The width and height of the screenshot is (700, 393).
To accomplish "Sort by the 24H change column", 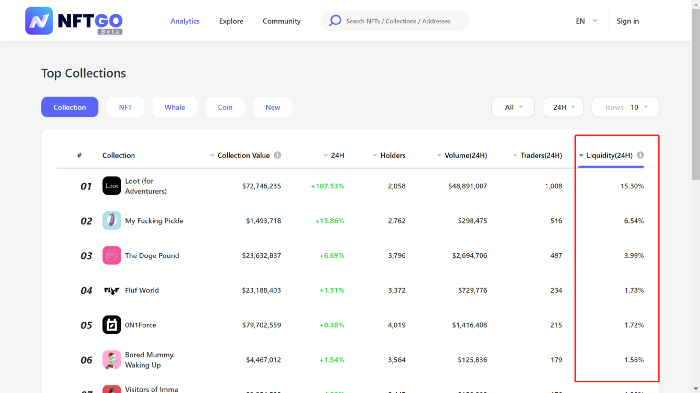I will coord(334,155).
